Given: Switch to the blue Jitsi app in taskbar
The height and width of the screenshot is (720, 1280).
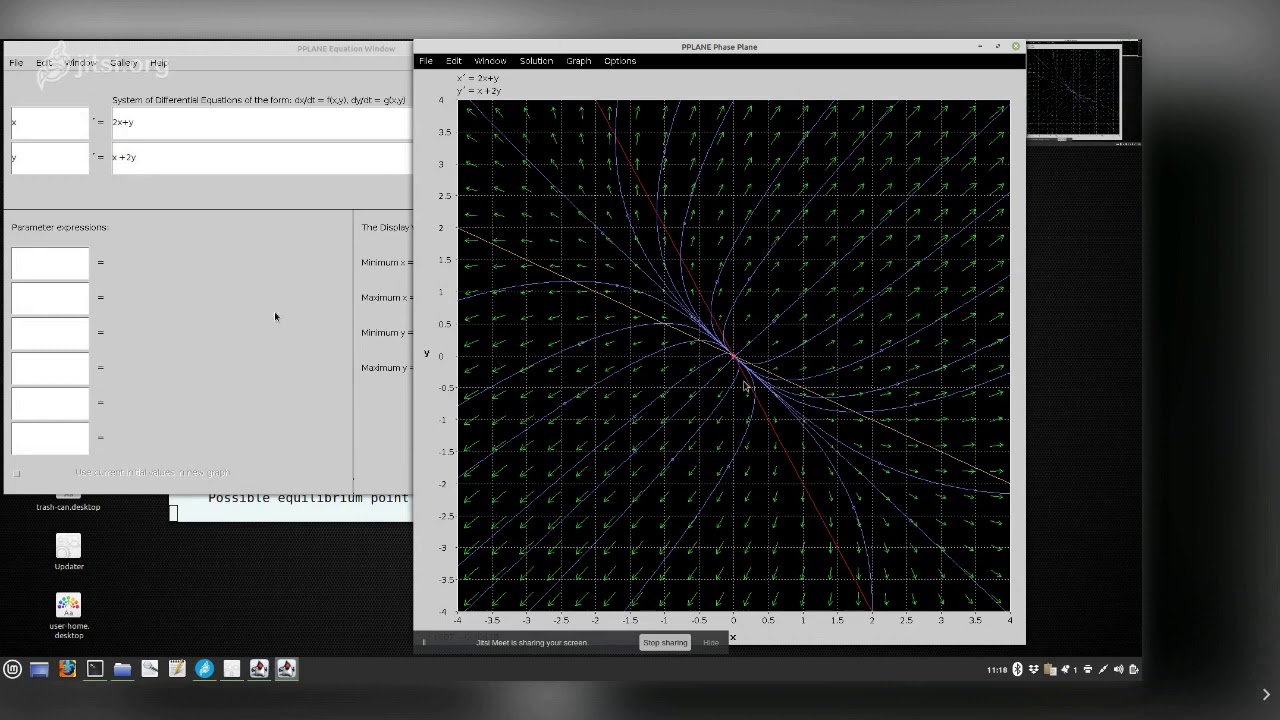Looking at the screenshot, I should tap(204, 669).
